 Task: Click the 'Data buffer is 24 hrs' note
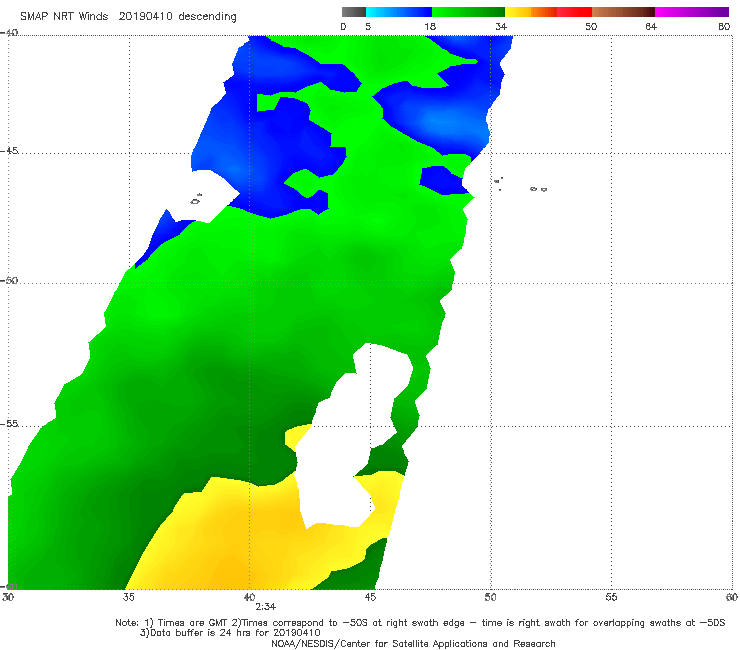point(230,633)
